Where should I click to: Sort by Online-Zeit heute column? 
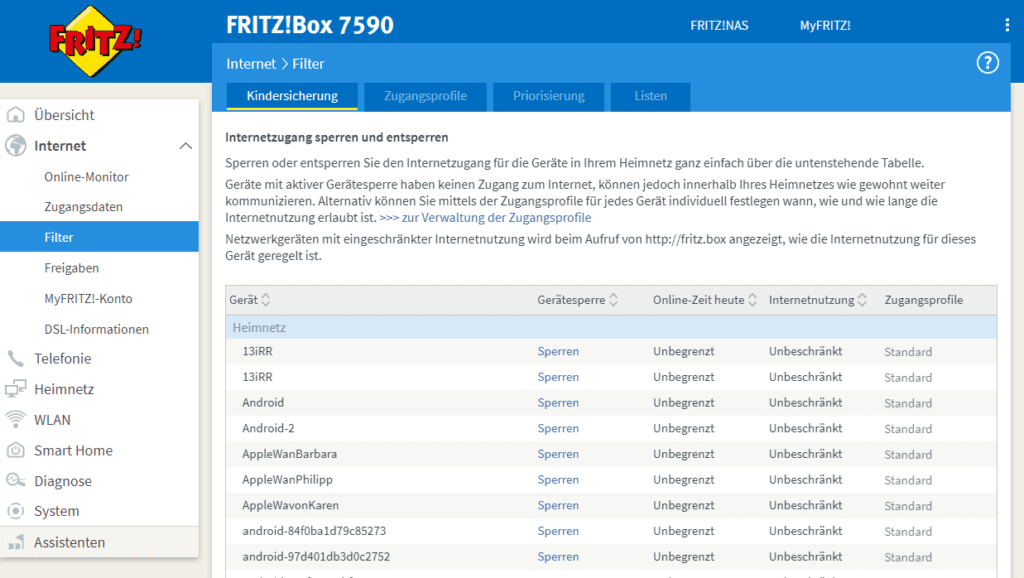[753, 300]
